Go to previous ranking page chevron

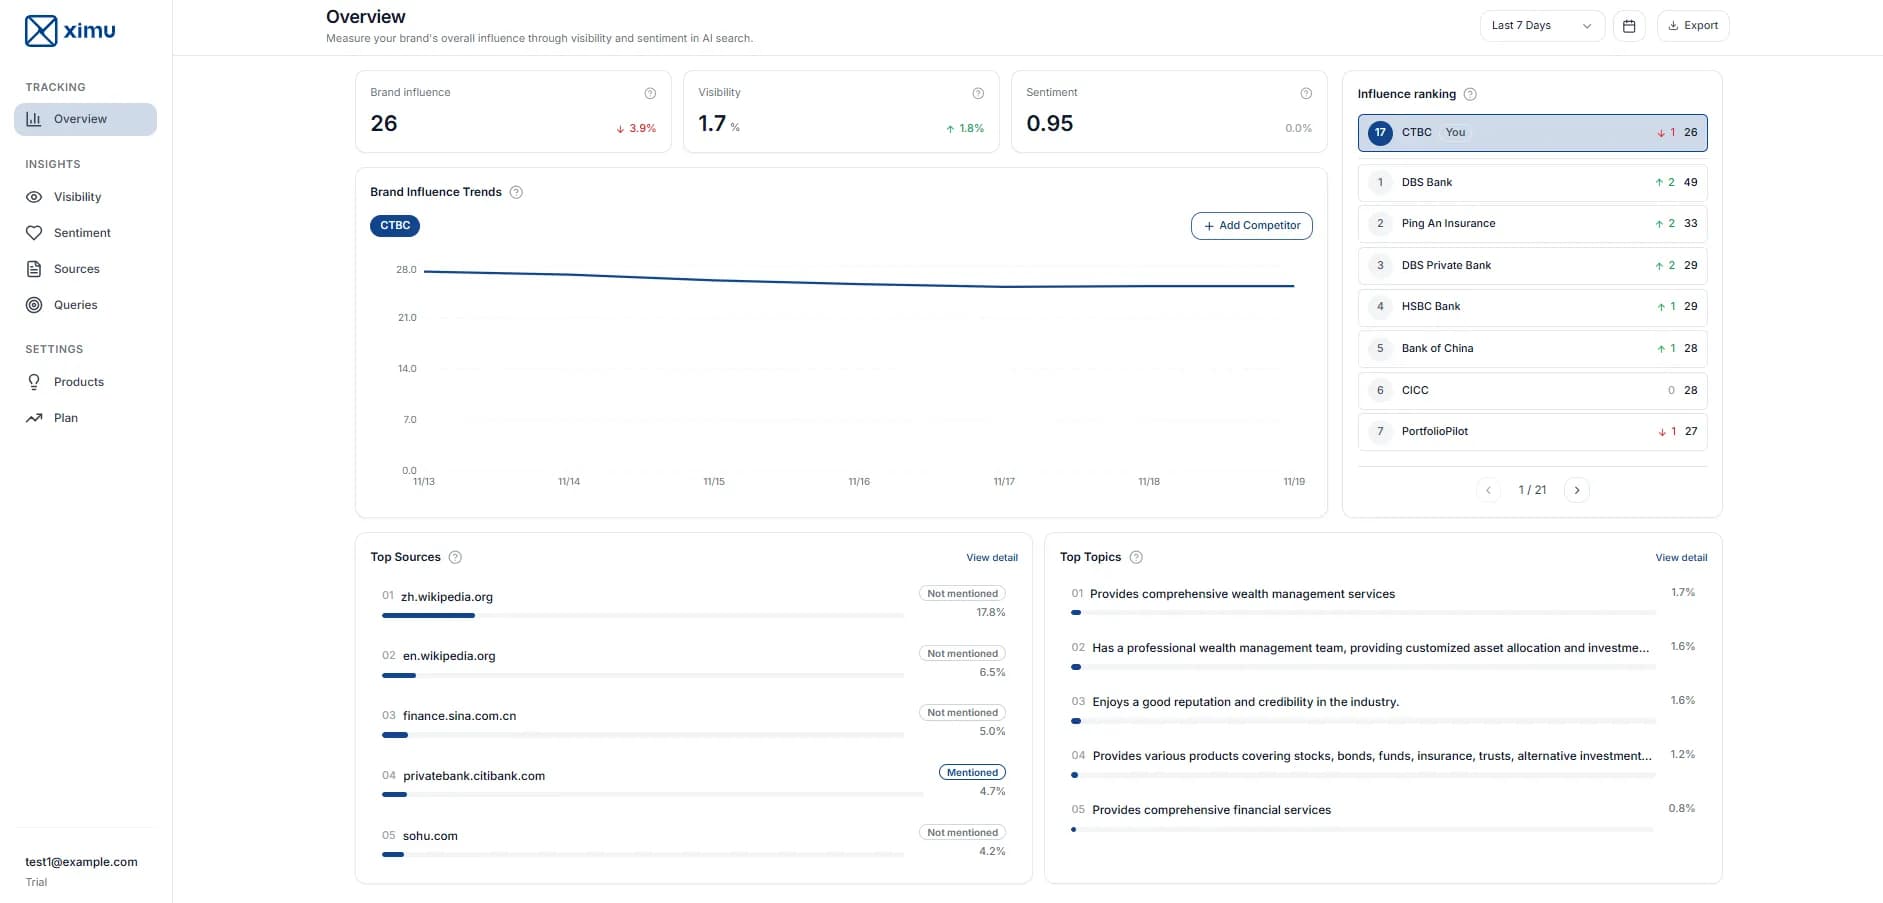click(x=1489, y=490)
